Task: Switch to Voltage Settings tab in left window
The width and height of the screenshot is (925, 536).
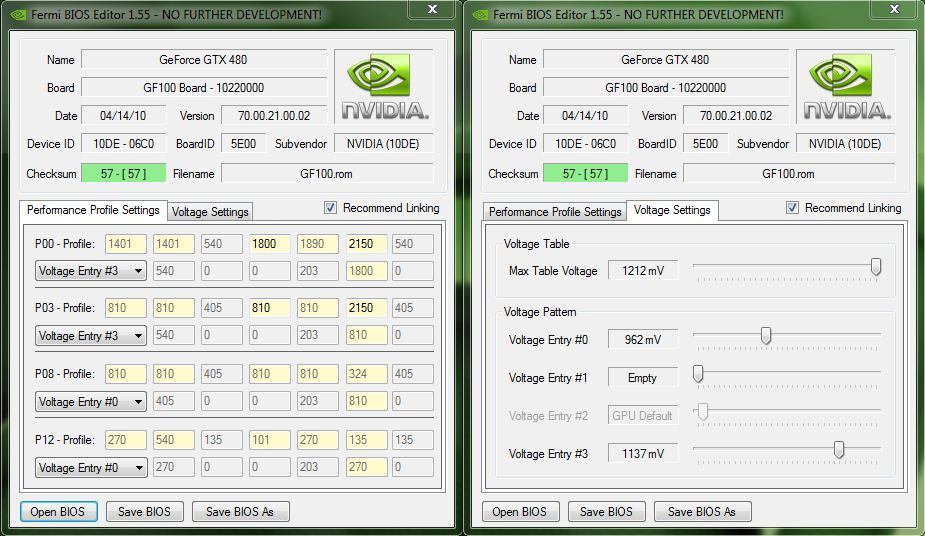Action: click(210, 212)
